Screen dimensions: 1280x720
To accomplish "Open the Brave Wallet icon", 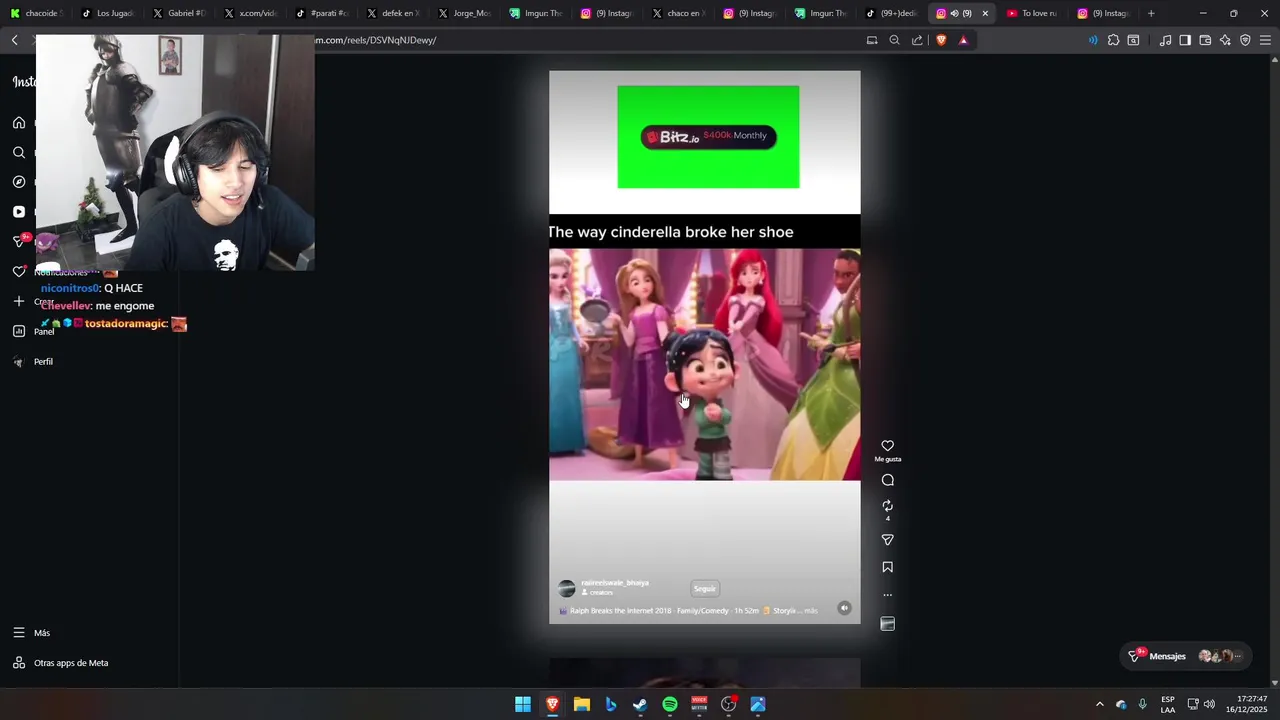I will (1205, 40).
